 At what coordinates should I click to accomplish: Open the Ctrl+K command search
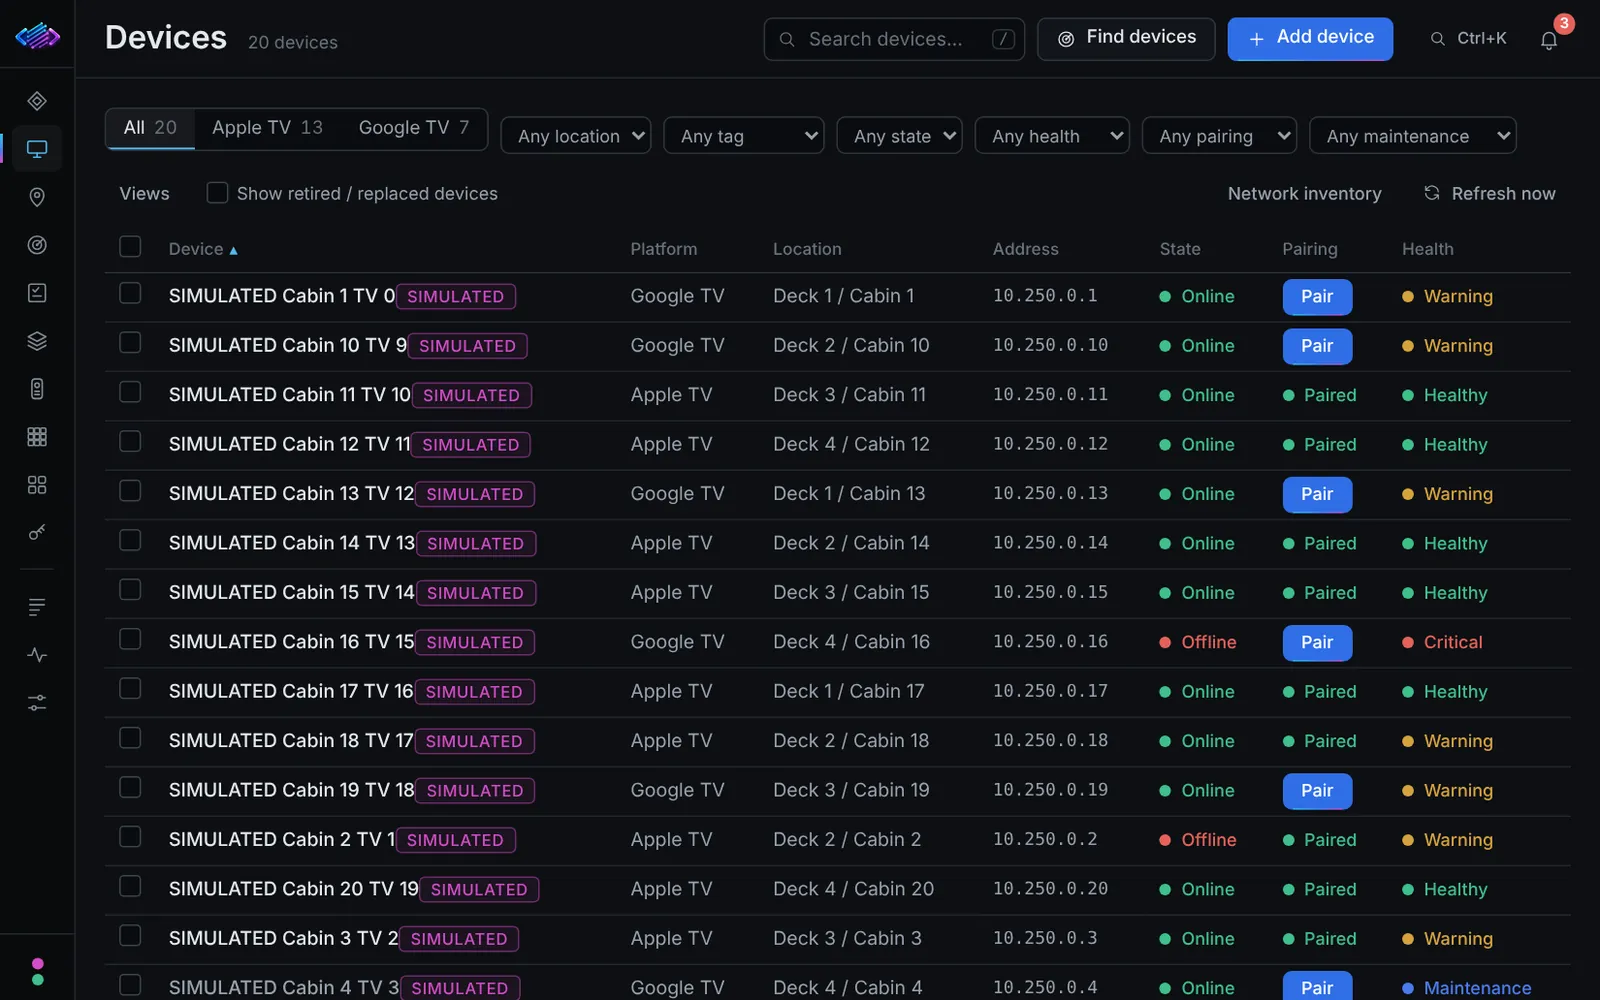(x=1468, y=39)
